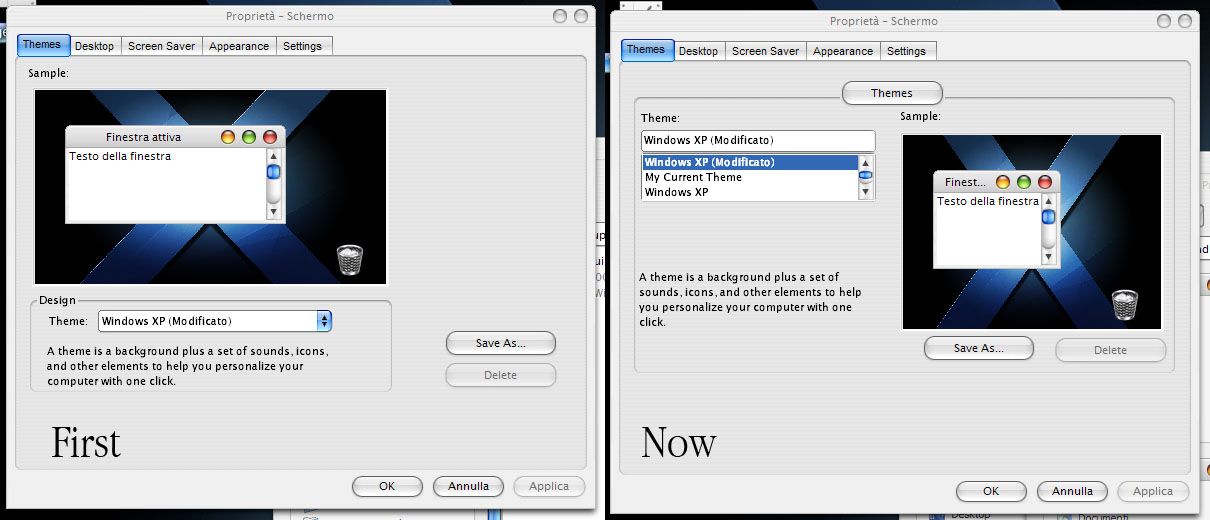
Task: Switch to Desktop tab in right dialog
Action: tap(699, 51)
